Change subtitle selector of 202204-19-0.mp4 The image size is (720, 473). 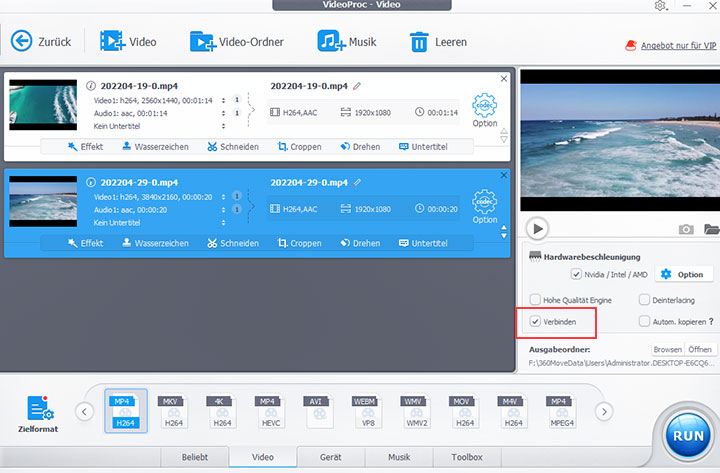tap(224, 126)
